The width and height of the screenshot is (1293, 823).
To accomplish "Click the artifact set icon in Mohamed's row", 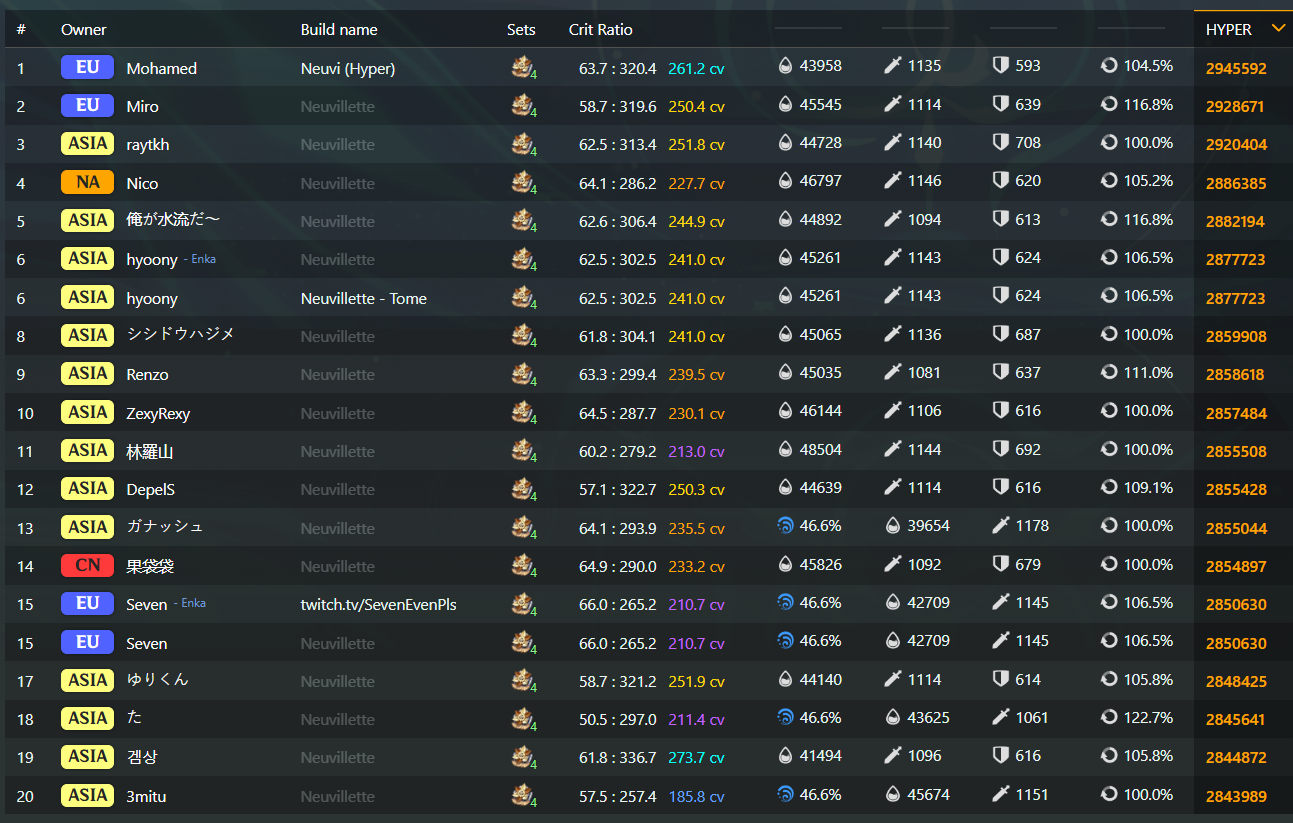I will [523, 68].
